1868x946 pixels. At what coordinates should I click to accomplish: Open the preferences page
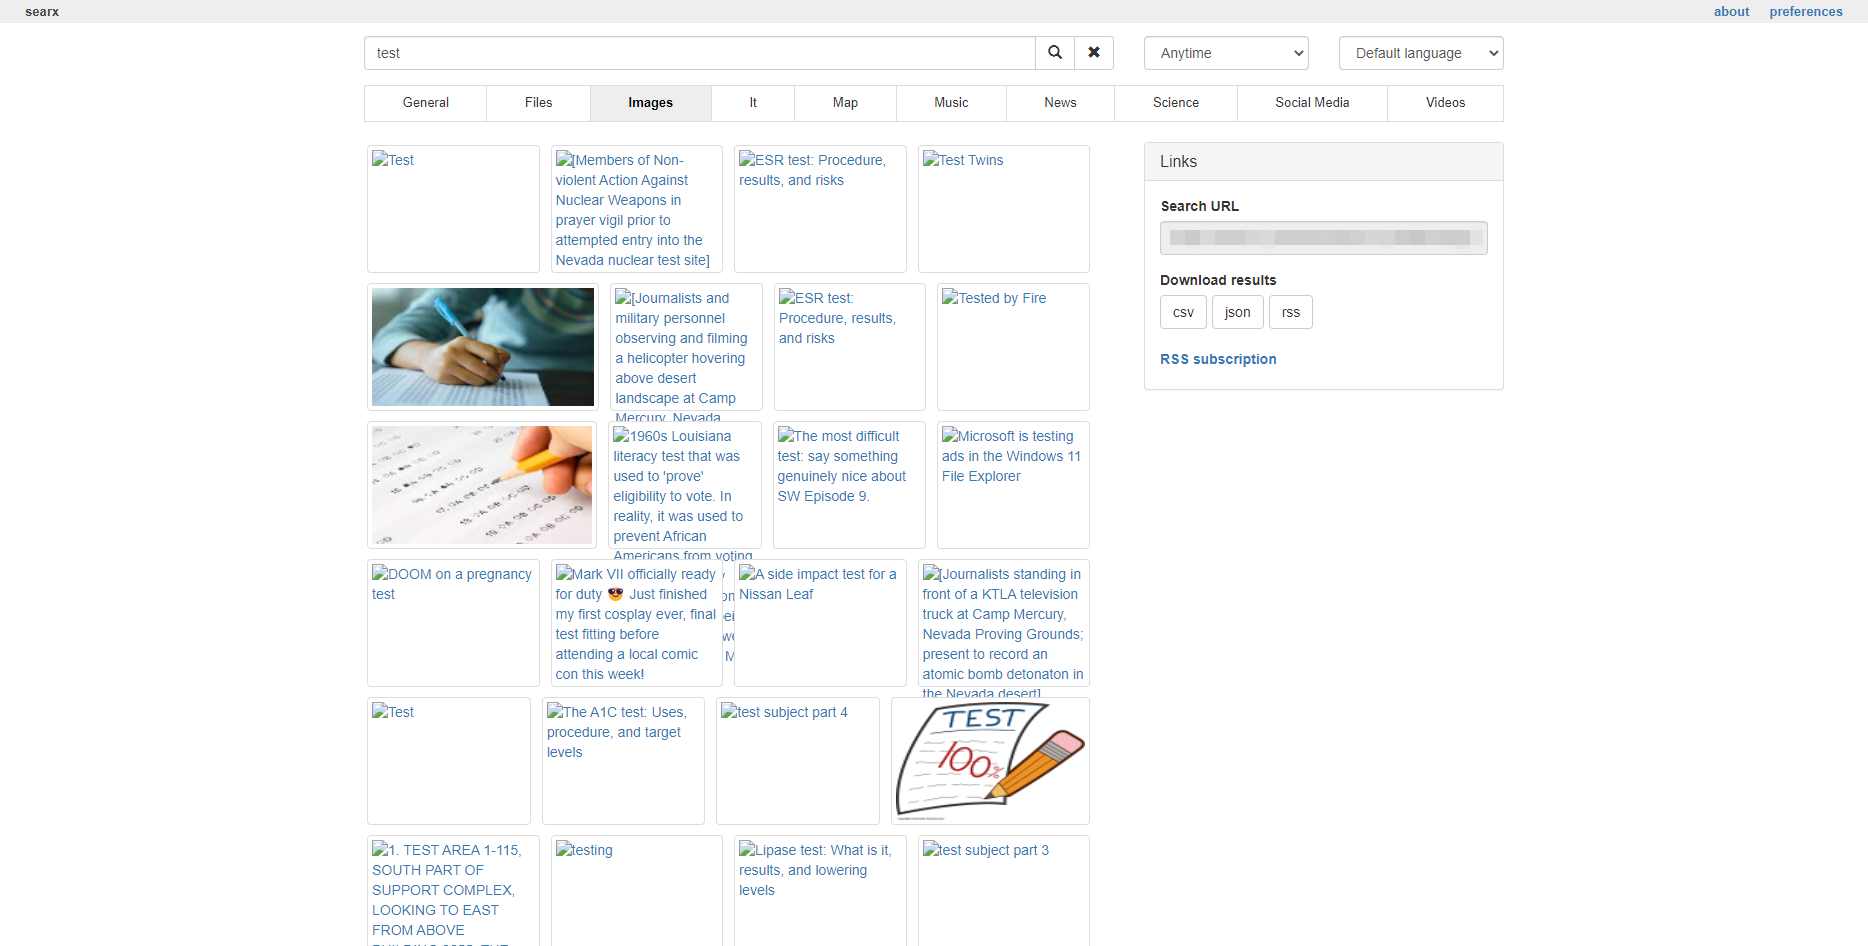[1806, 11]
